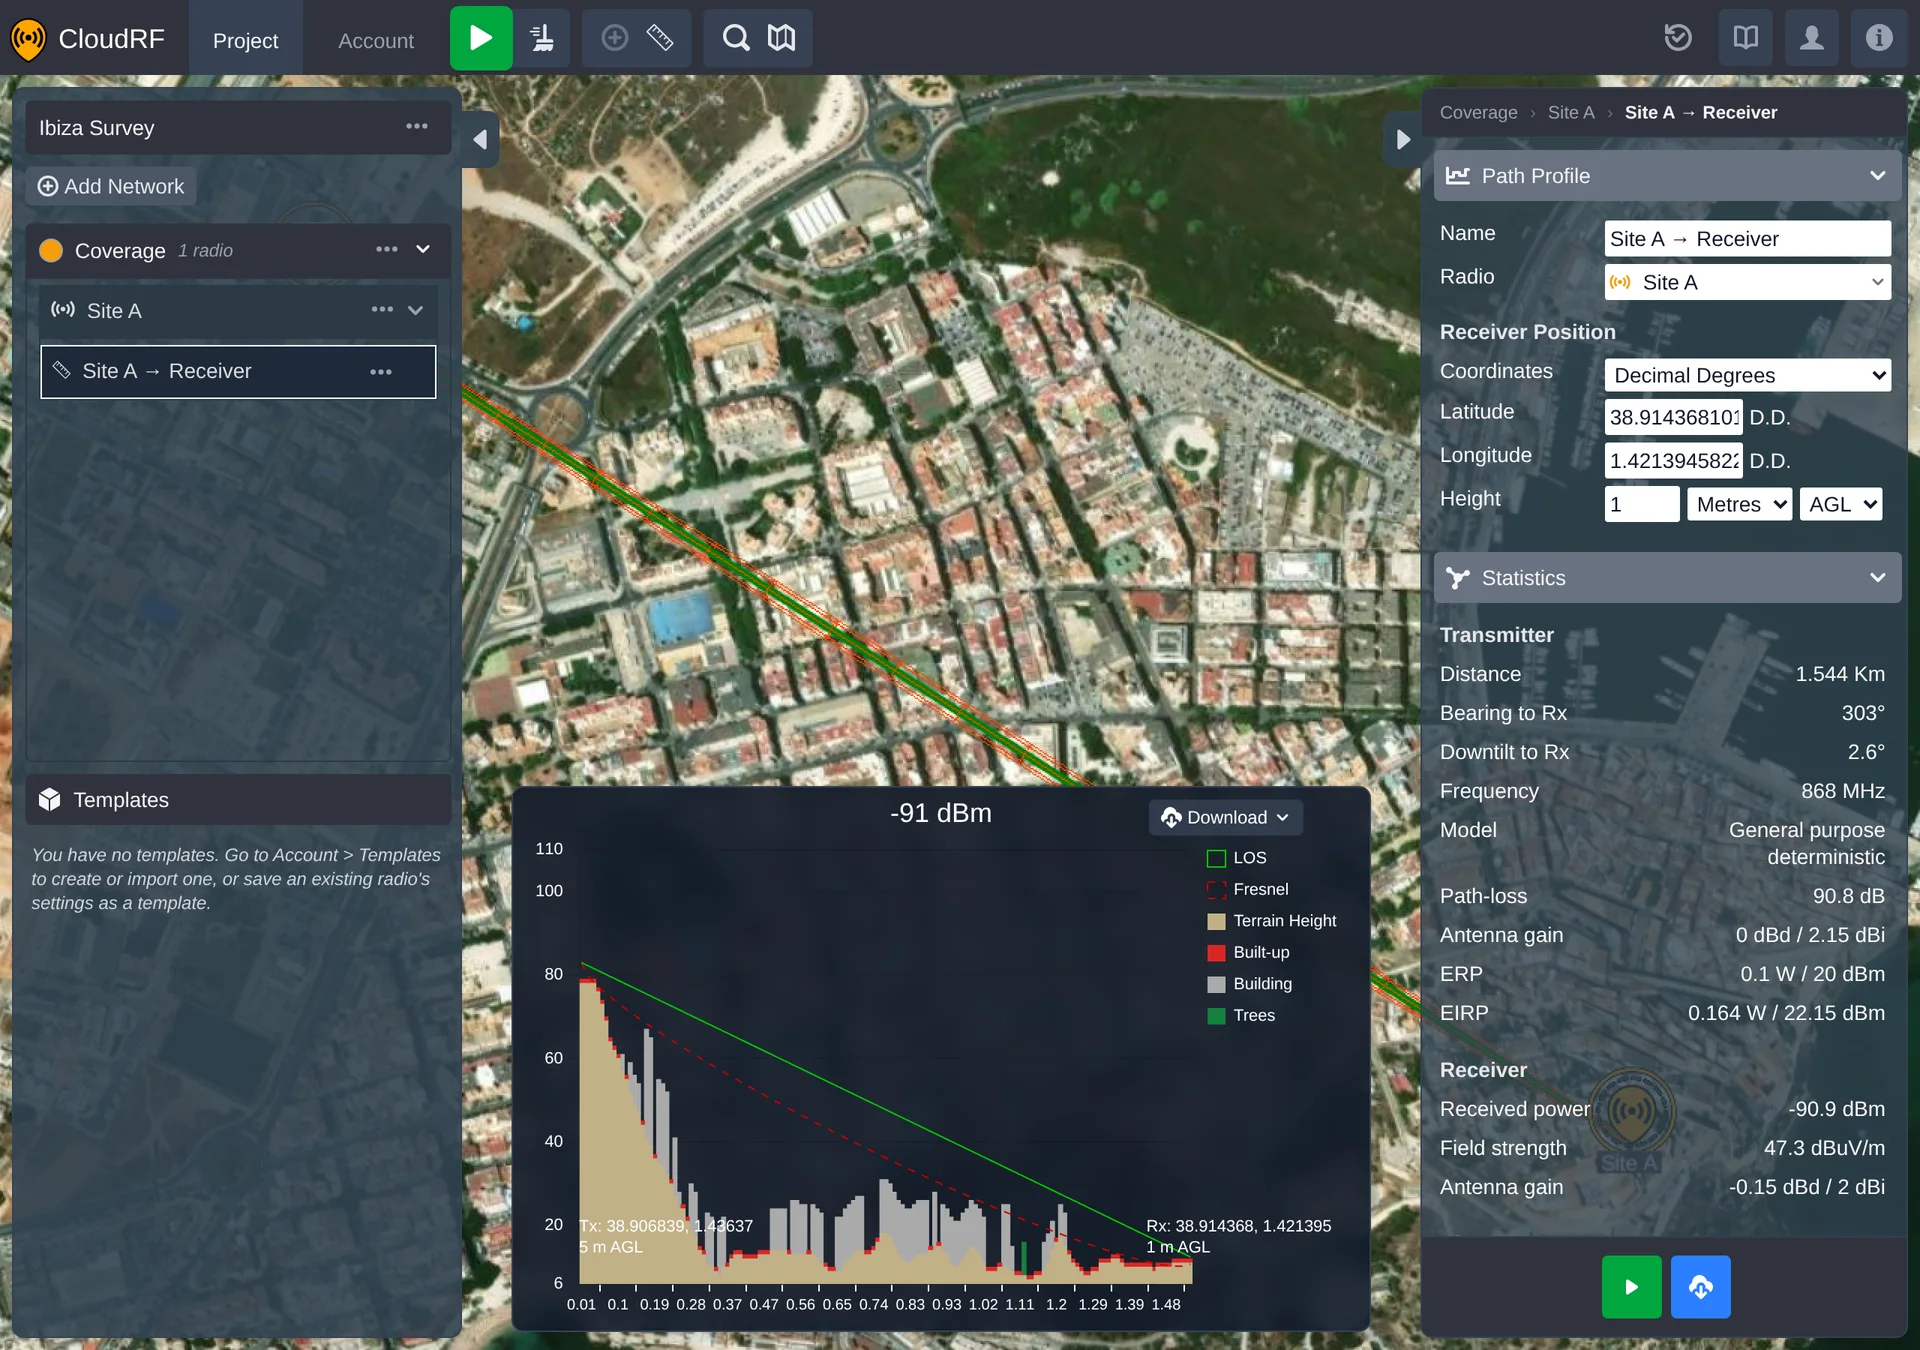Click the Latitude input field

(x=1673, y=417)
